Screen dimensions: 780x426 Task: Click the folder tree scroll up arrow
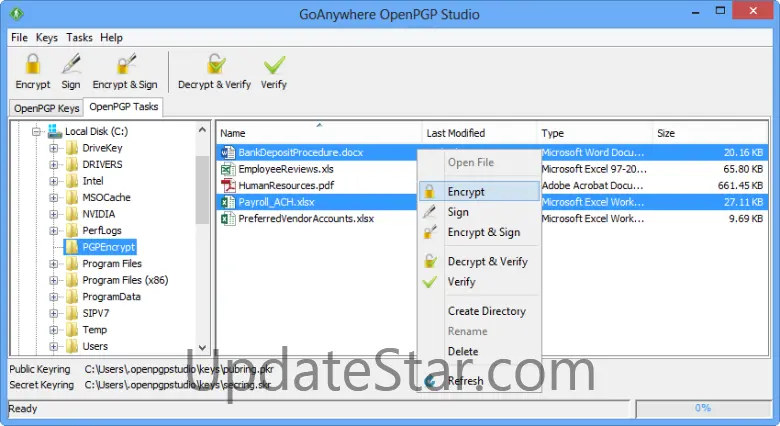(202, 129)
